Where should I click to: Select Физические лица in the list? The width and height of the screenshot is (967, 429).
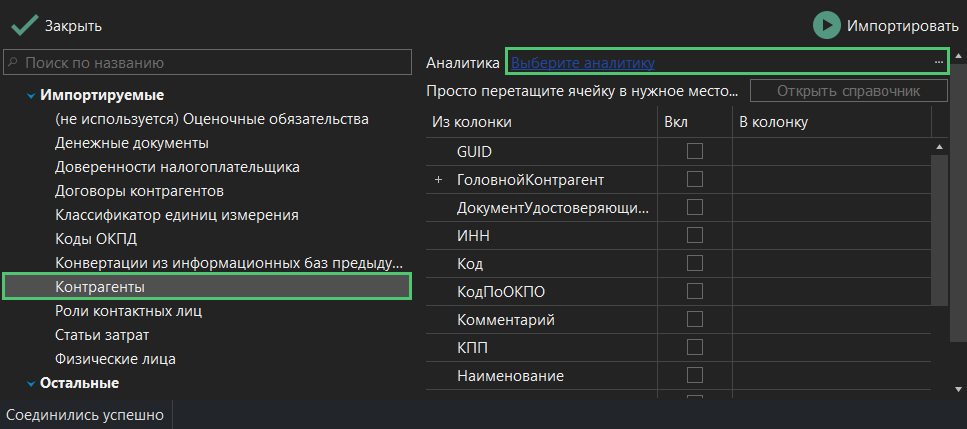point(122,359)
